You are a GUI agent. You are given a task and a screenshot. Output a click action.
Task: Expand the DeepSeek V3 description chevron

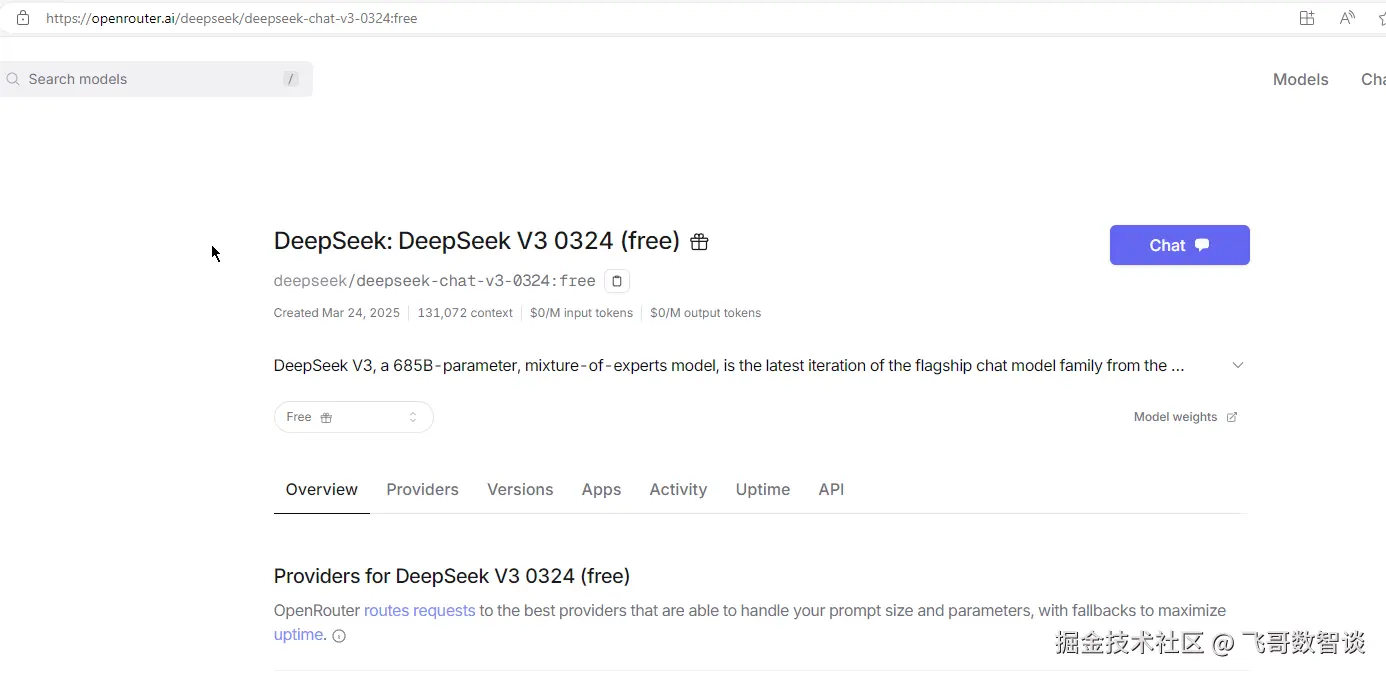[1238, 365]
